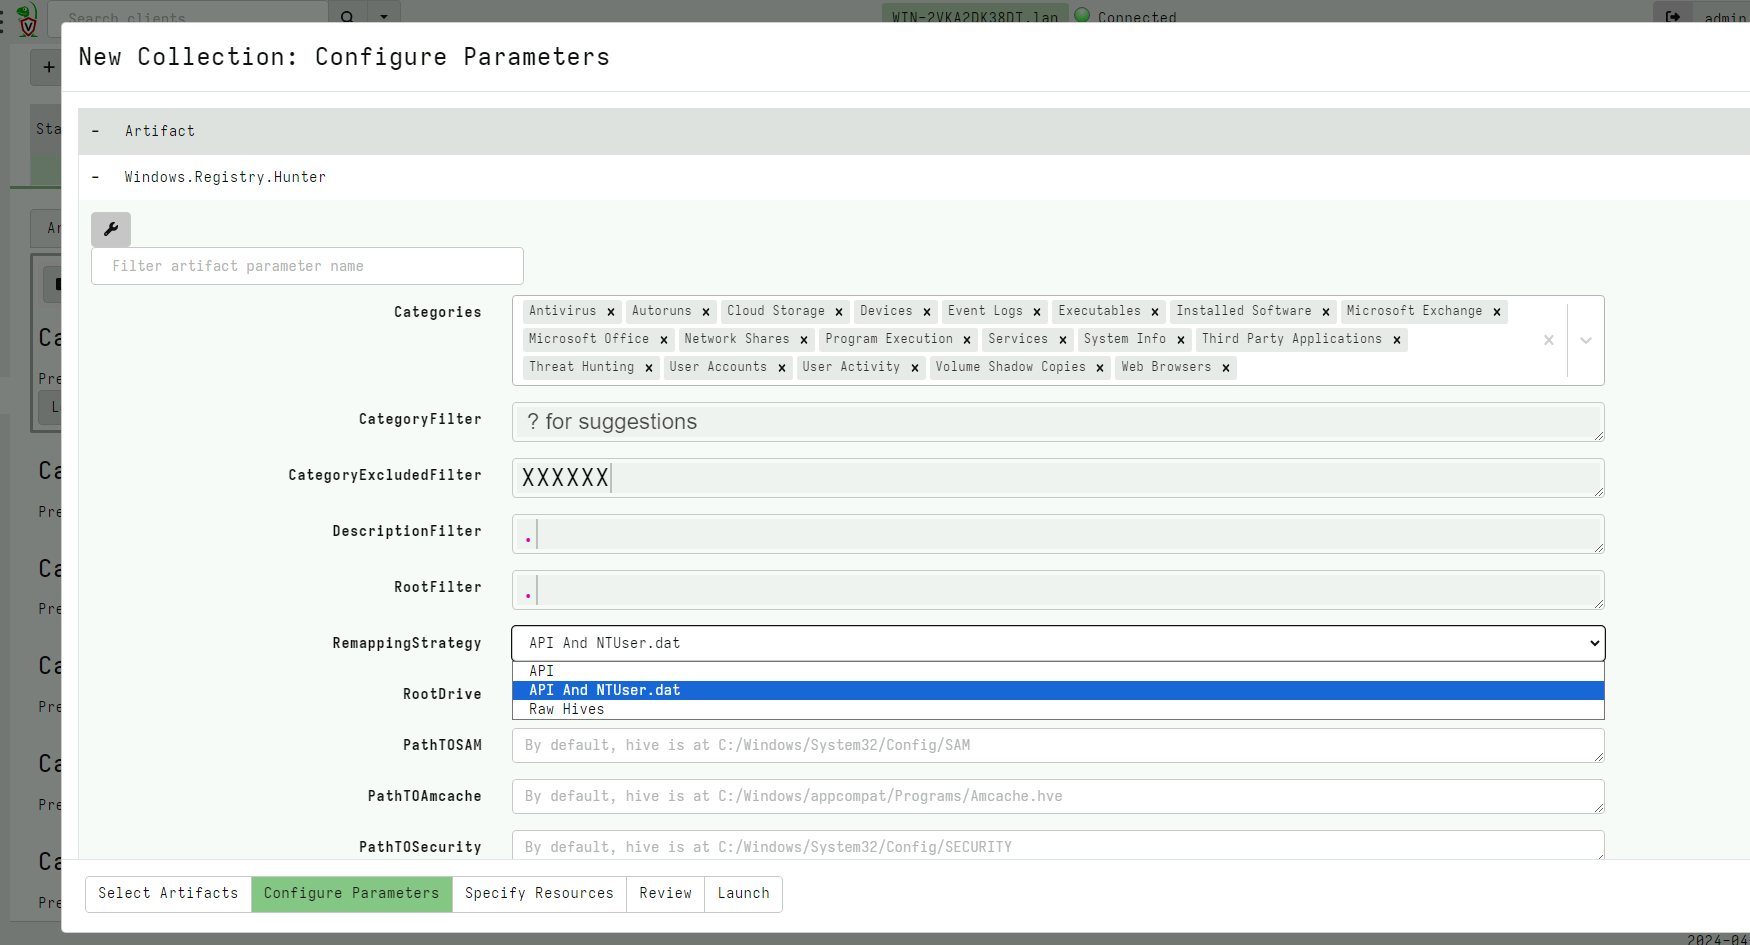
Task: Click the wrench icon above parameter filter
Action: [x=110, y=229]
